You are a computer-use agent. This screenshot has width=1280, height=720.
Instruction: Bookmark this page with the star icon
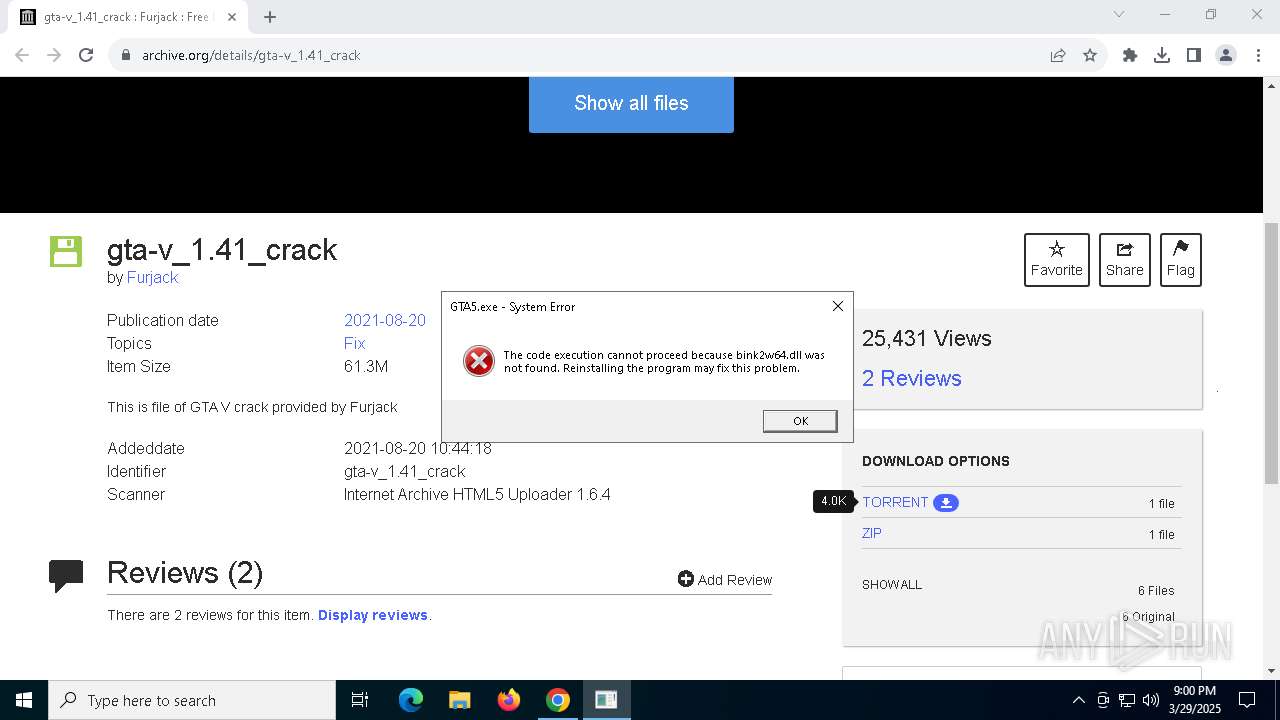pos(1090,55)
